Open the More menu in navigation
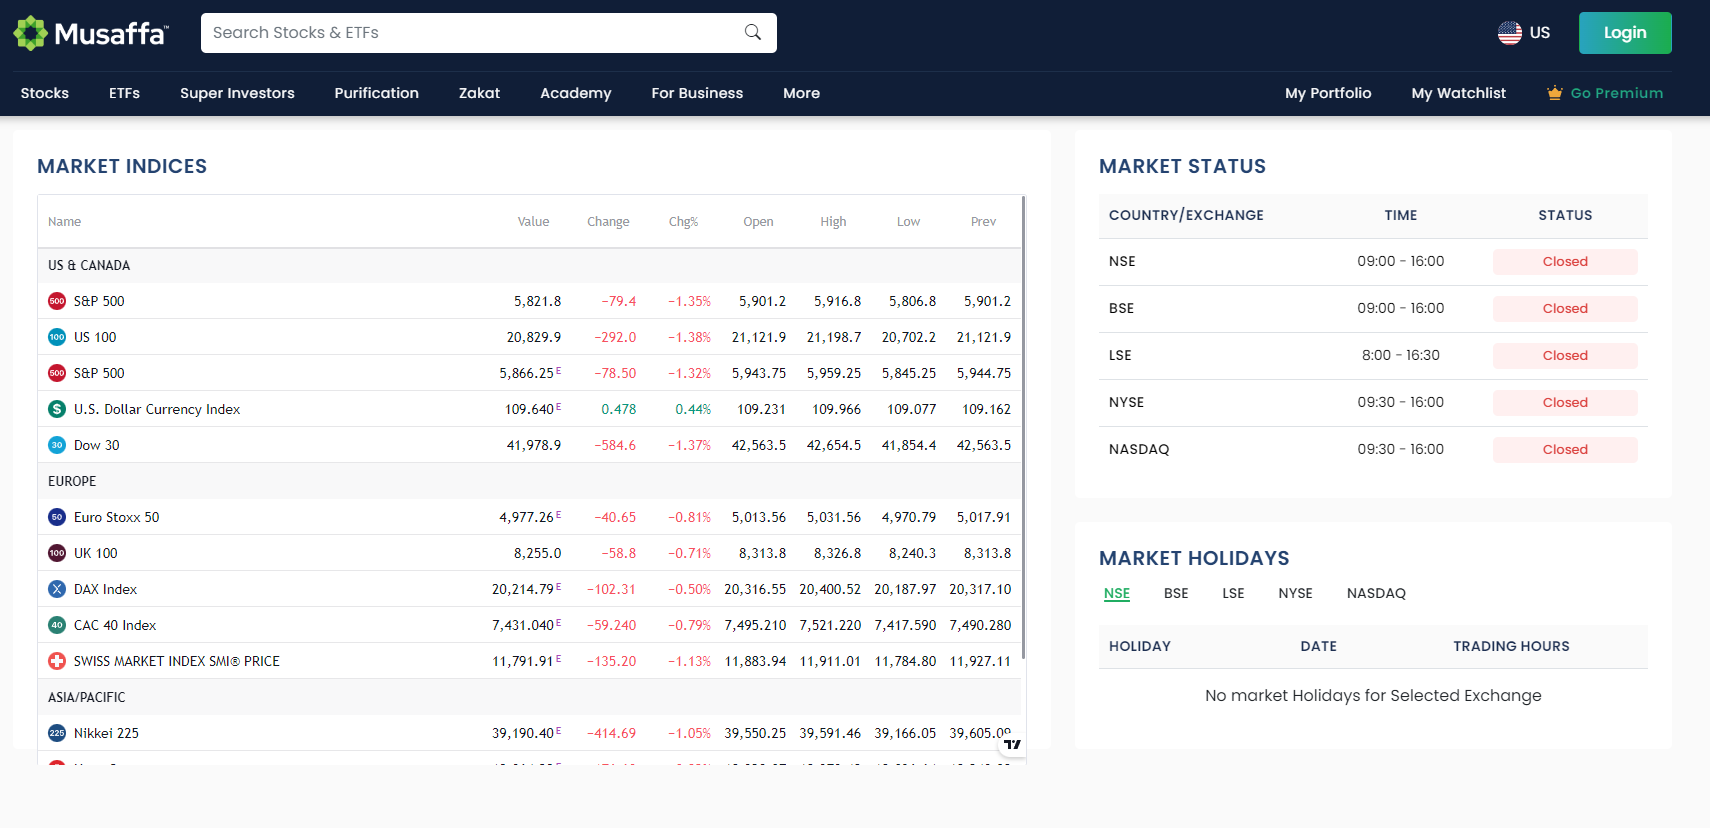Image resolution: width=1710 pixels, height=828 pixels. 801,93
